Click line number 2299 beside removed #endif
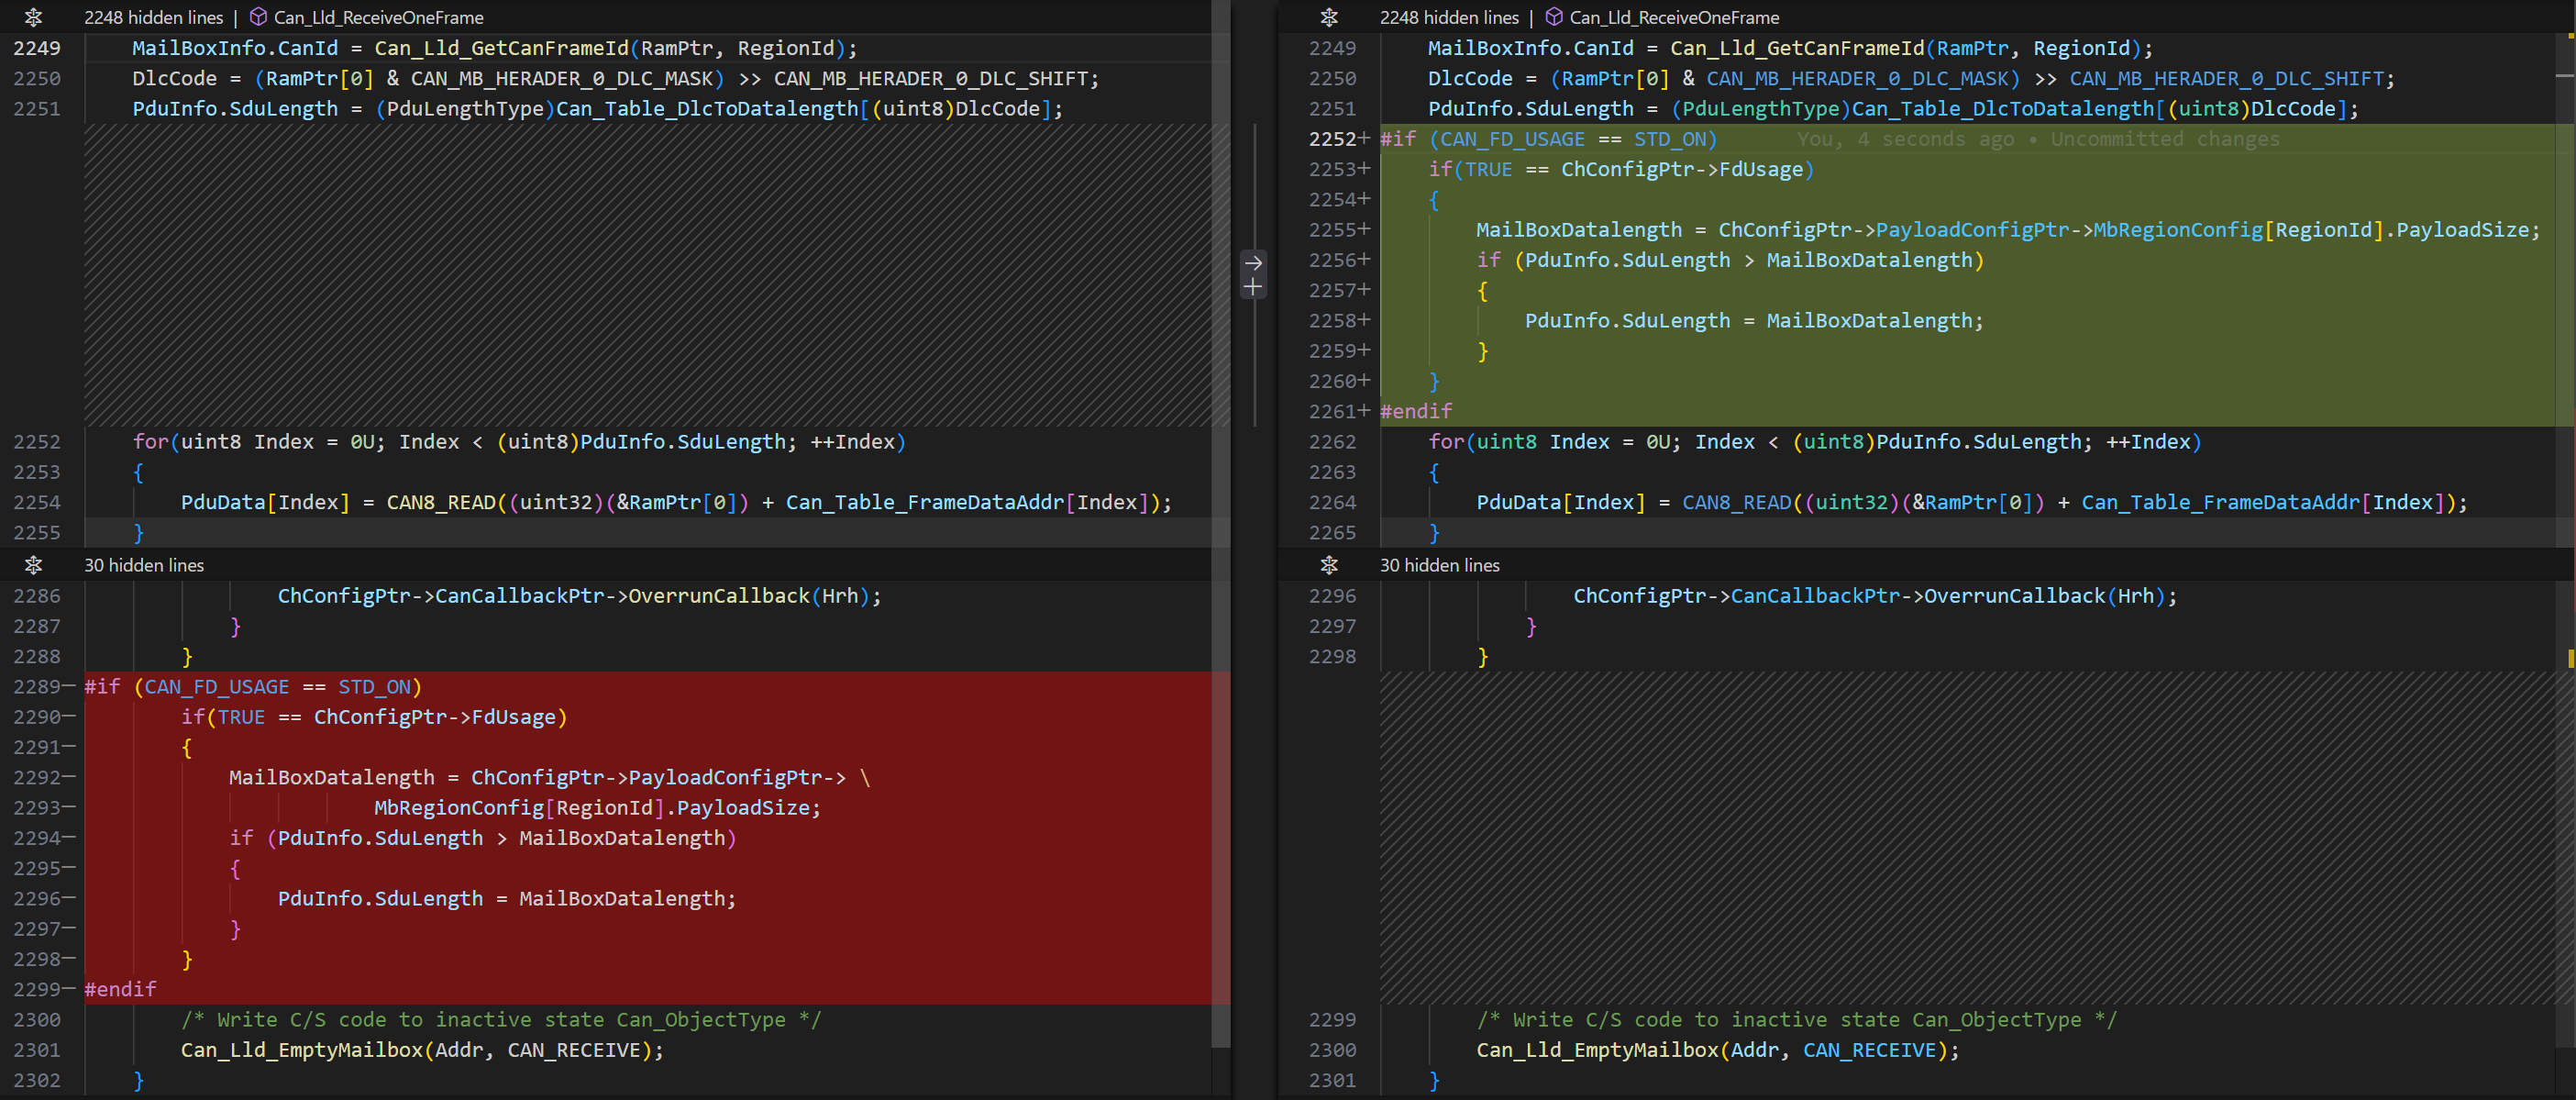Viewport: 2576px width, 1100px height. 37,989
